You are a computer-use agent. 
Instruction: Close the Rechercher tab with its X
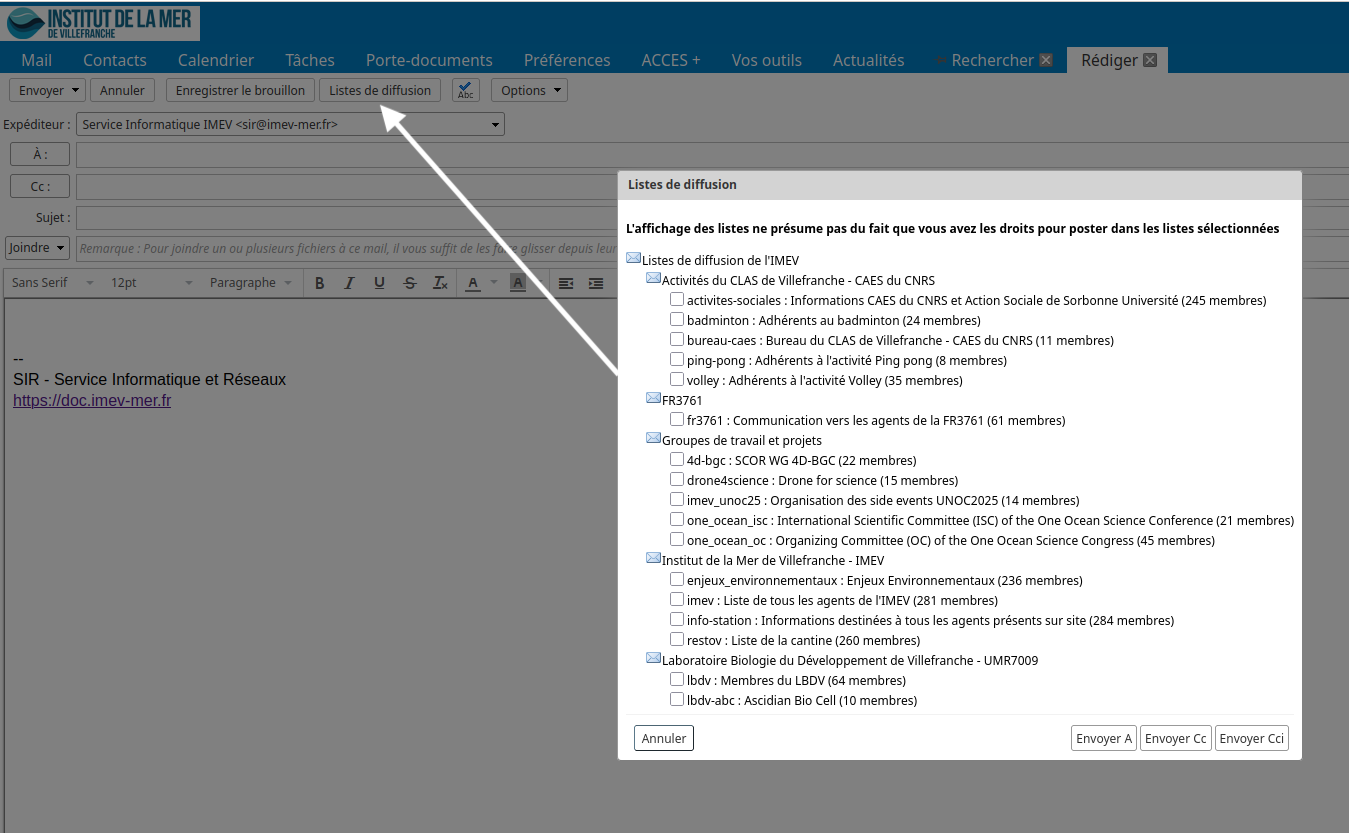point(1046,60)
